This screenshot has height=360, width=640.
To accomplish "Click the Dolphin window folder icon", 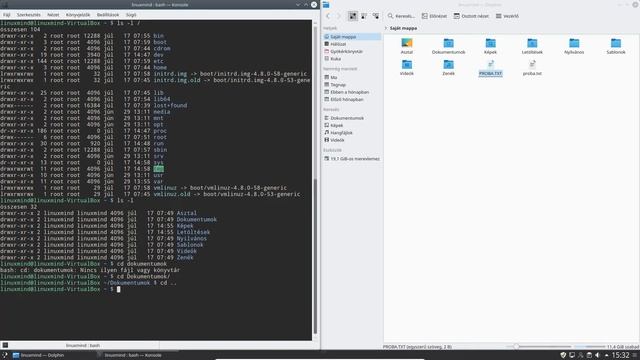I will click(x=326, y=4).
